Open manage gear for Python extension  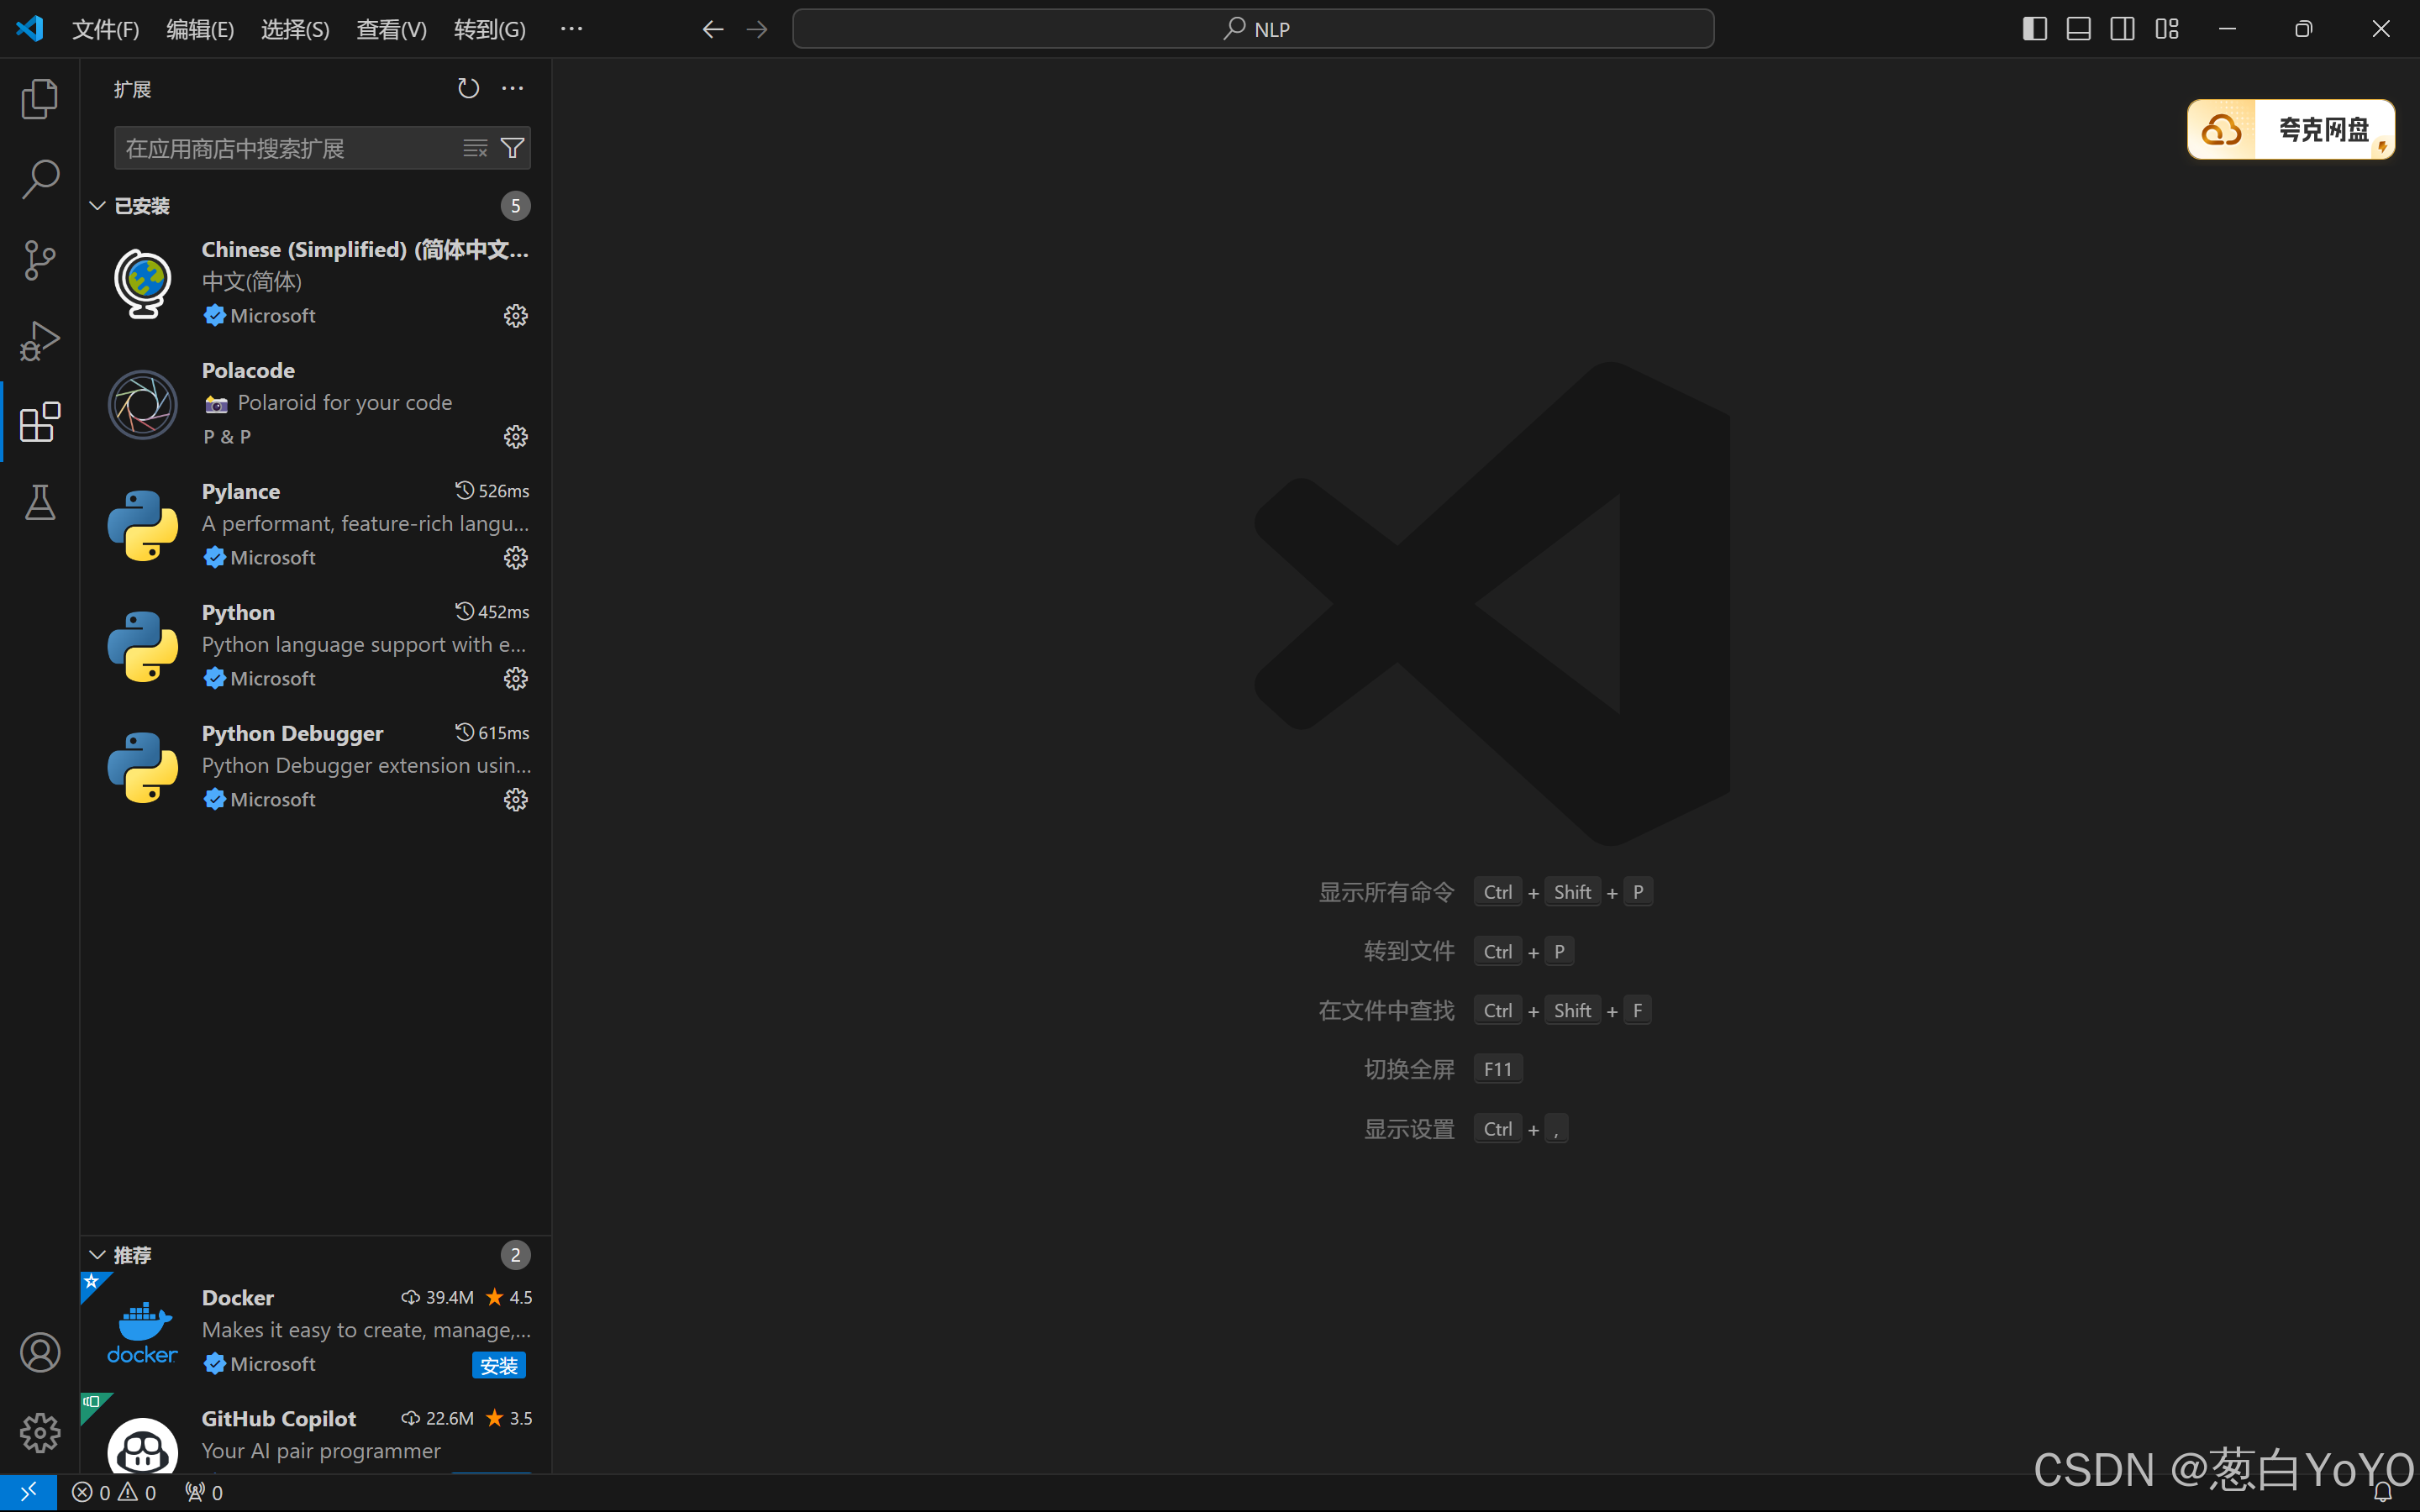pyautogui.click(x=516, y=679)
